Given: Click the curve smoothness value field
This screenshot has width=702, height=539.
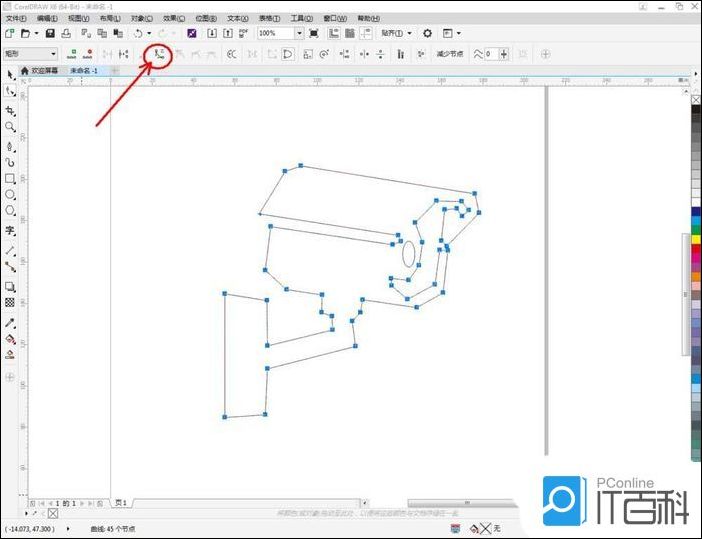Looking at the screenshot, I should (492, 54).
